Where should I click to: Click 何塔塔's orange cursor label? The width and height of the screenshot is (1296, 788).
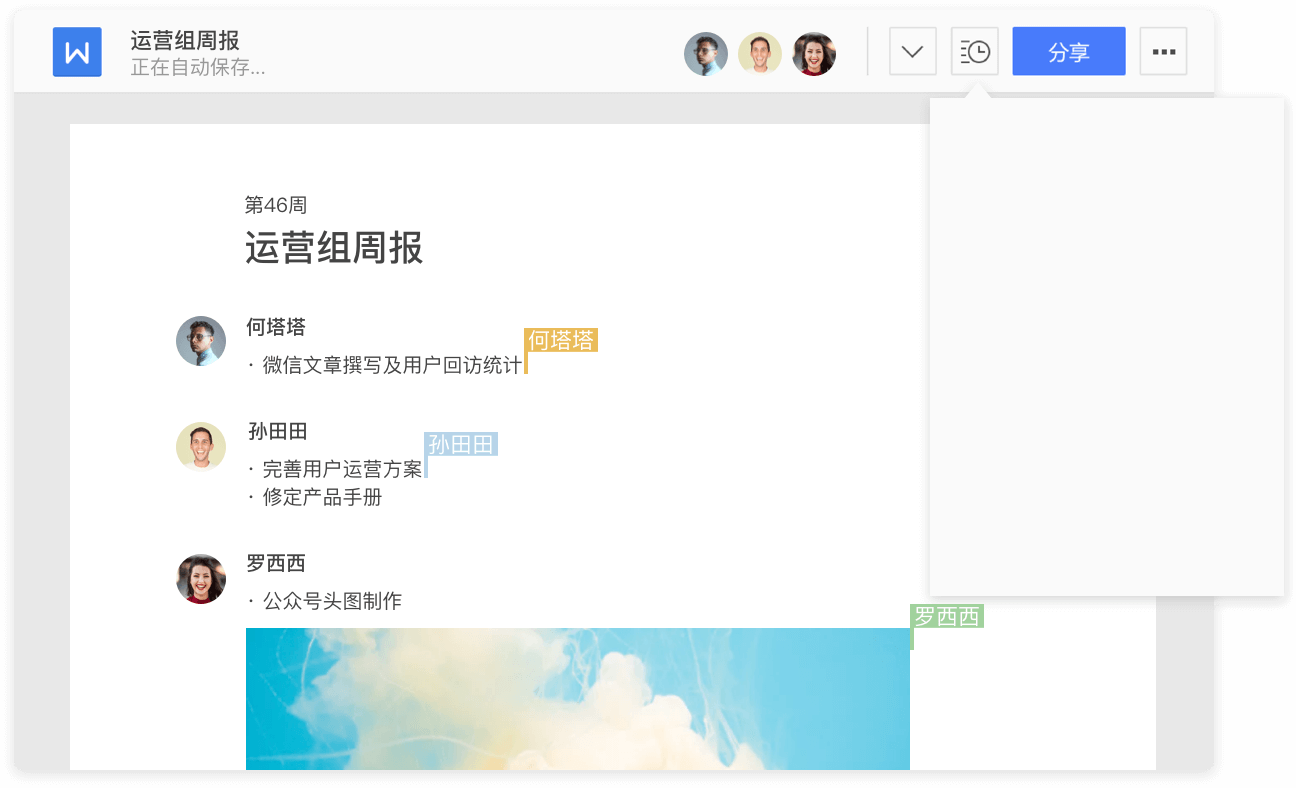coord(560,341)
